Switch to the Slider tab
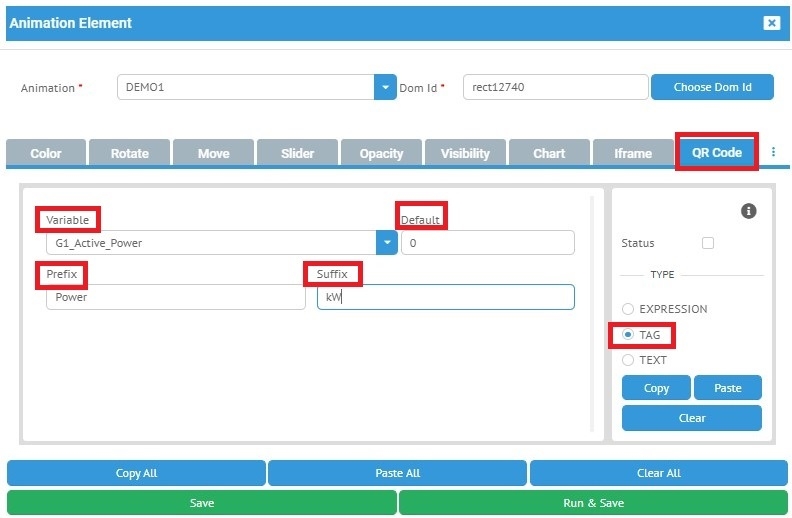This screenshot has height=518, width=792. click(x=297, y=153)
